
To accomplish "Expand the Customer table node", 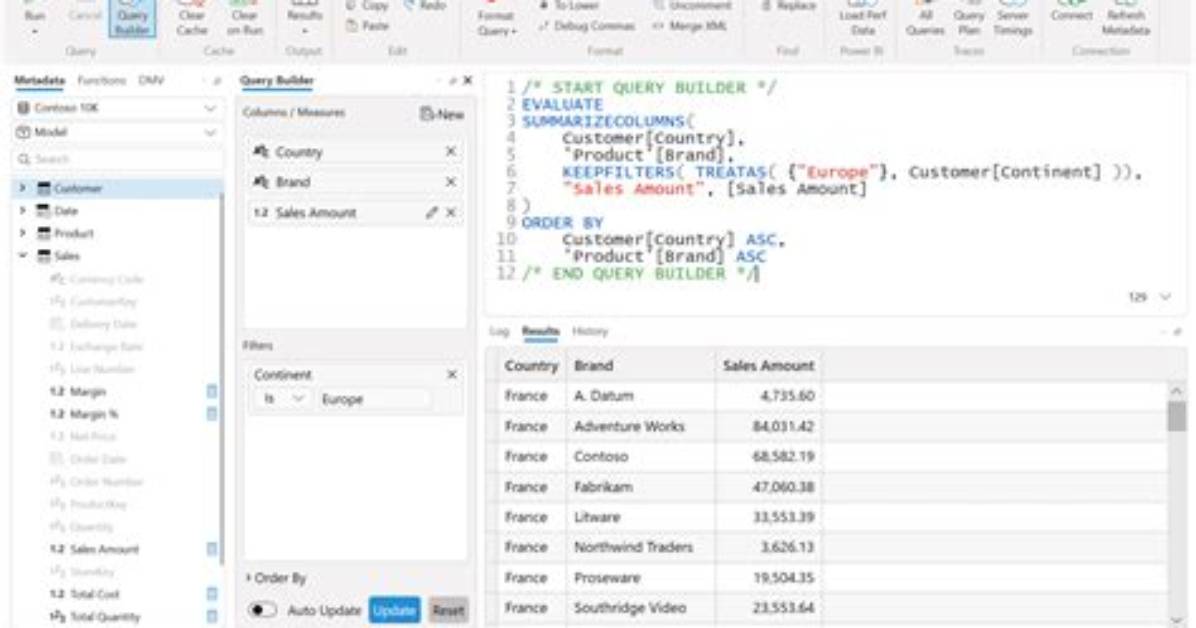I will point(22,188).
